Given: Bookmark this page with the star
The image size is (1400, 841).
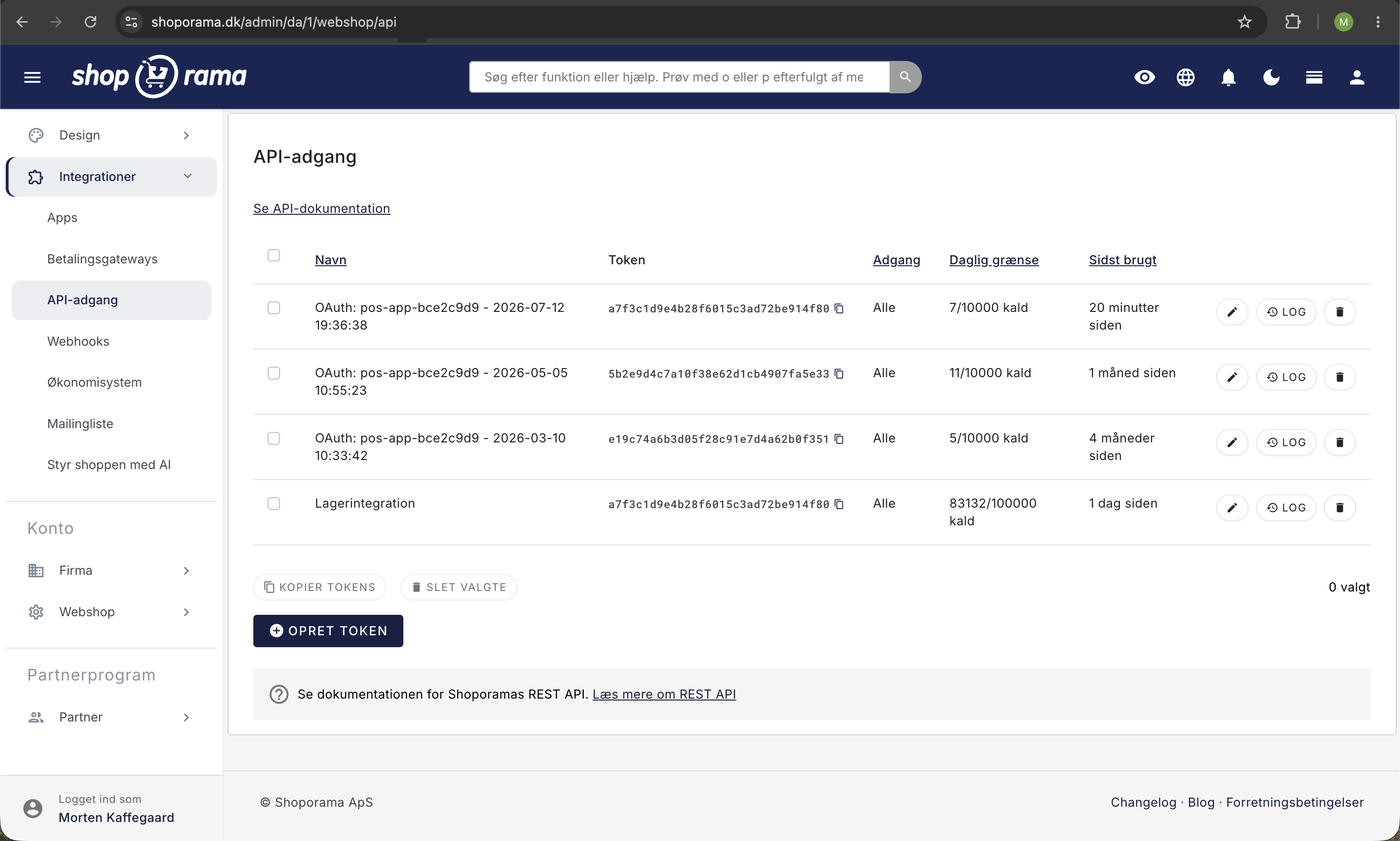Looking at the screenshot, I should pyautogui.click(x=1244, y=21).
